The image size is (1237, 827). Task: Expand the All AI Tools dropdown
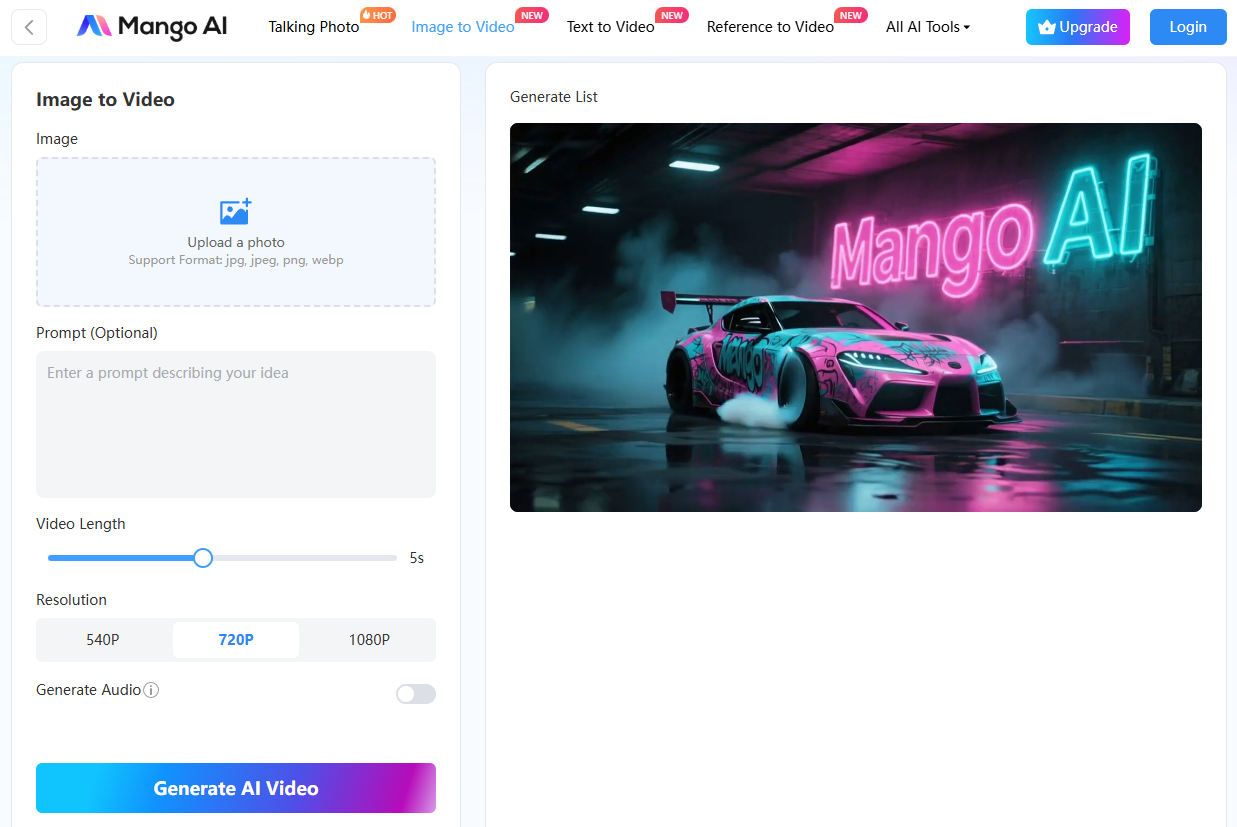point(928,27)
